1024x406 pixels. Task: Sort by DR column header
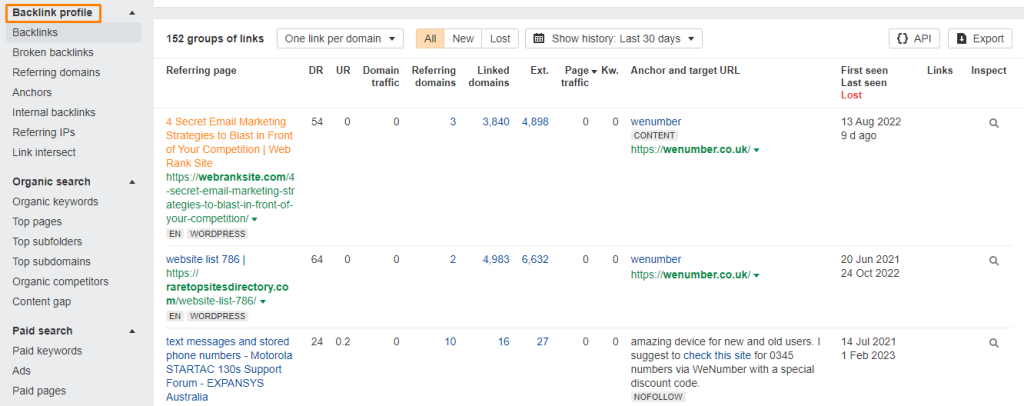point(316,70)
